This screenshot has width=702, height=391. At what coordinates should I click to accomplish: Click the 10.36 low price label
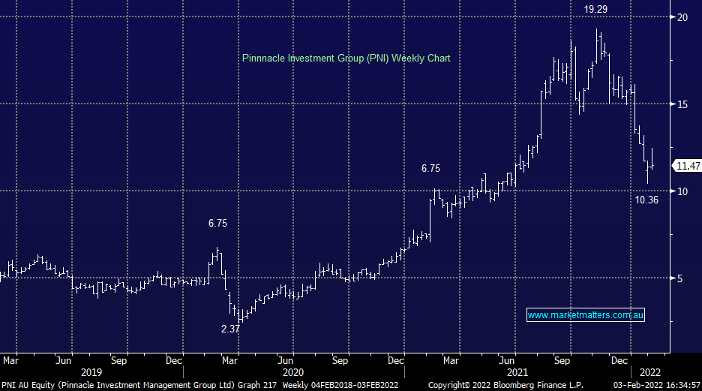[x=647, y=200]
